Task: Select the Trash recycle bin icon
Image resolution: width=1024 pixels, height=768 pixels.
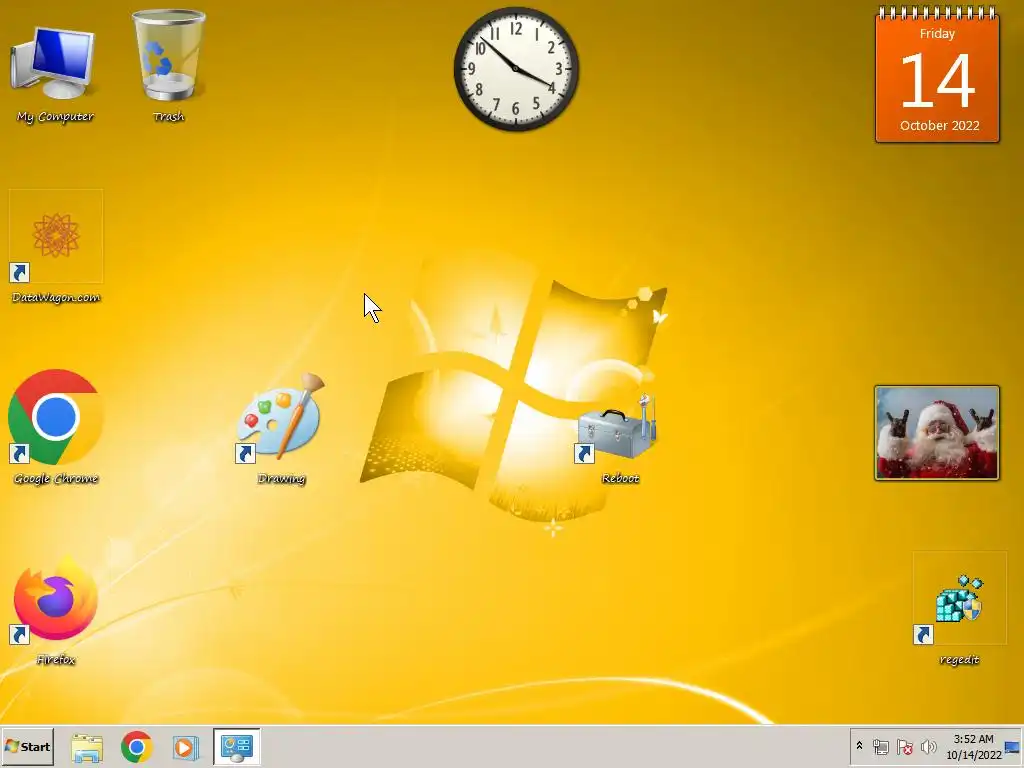Action: tap(168, 65)
